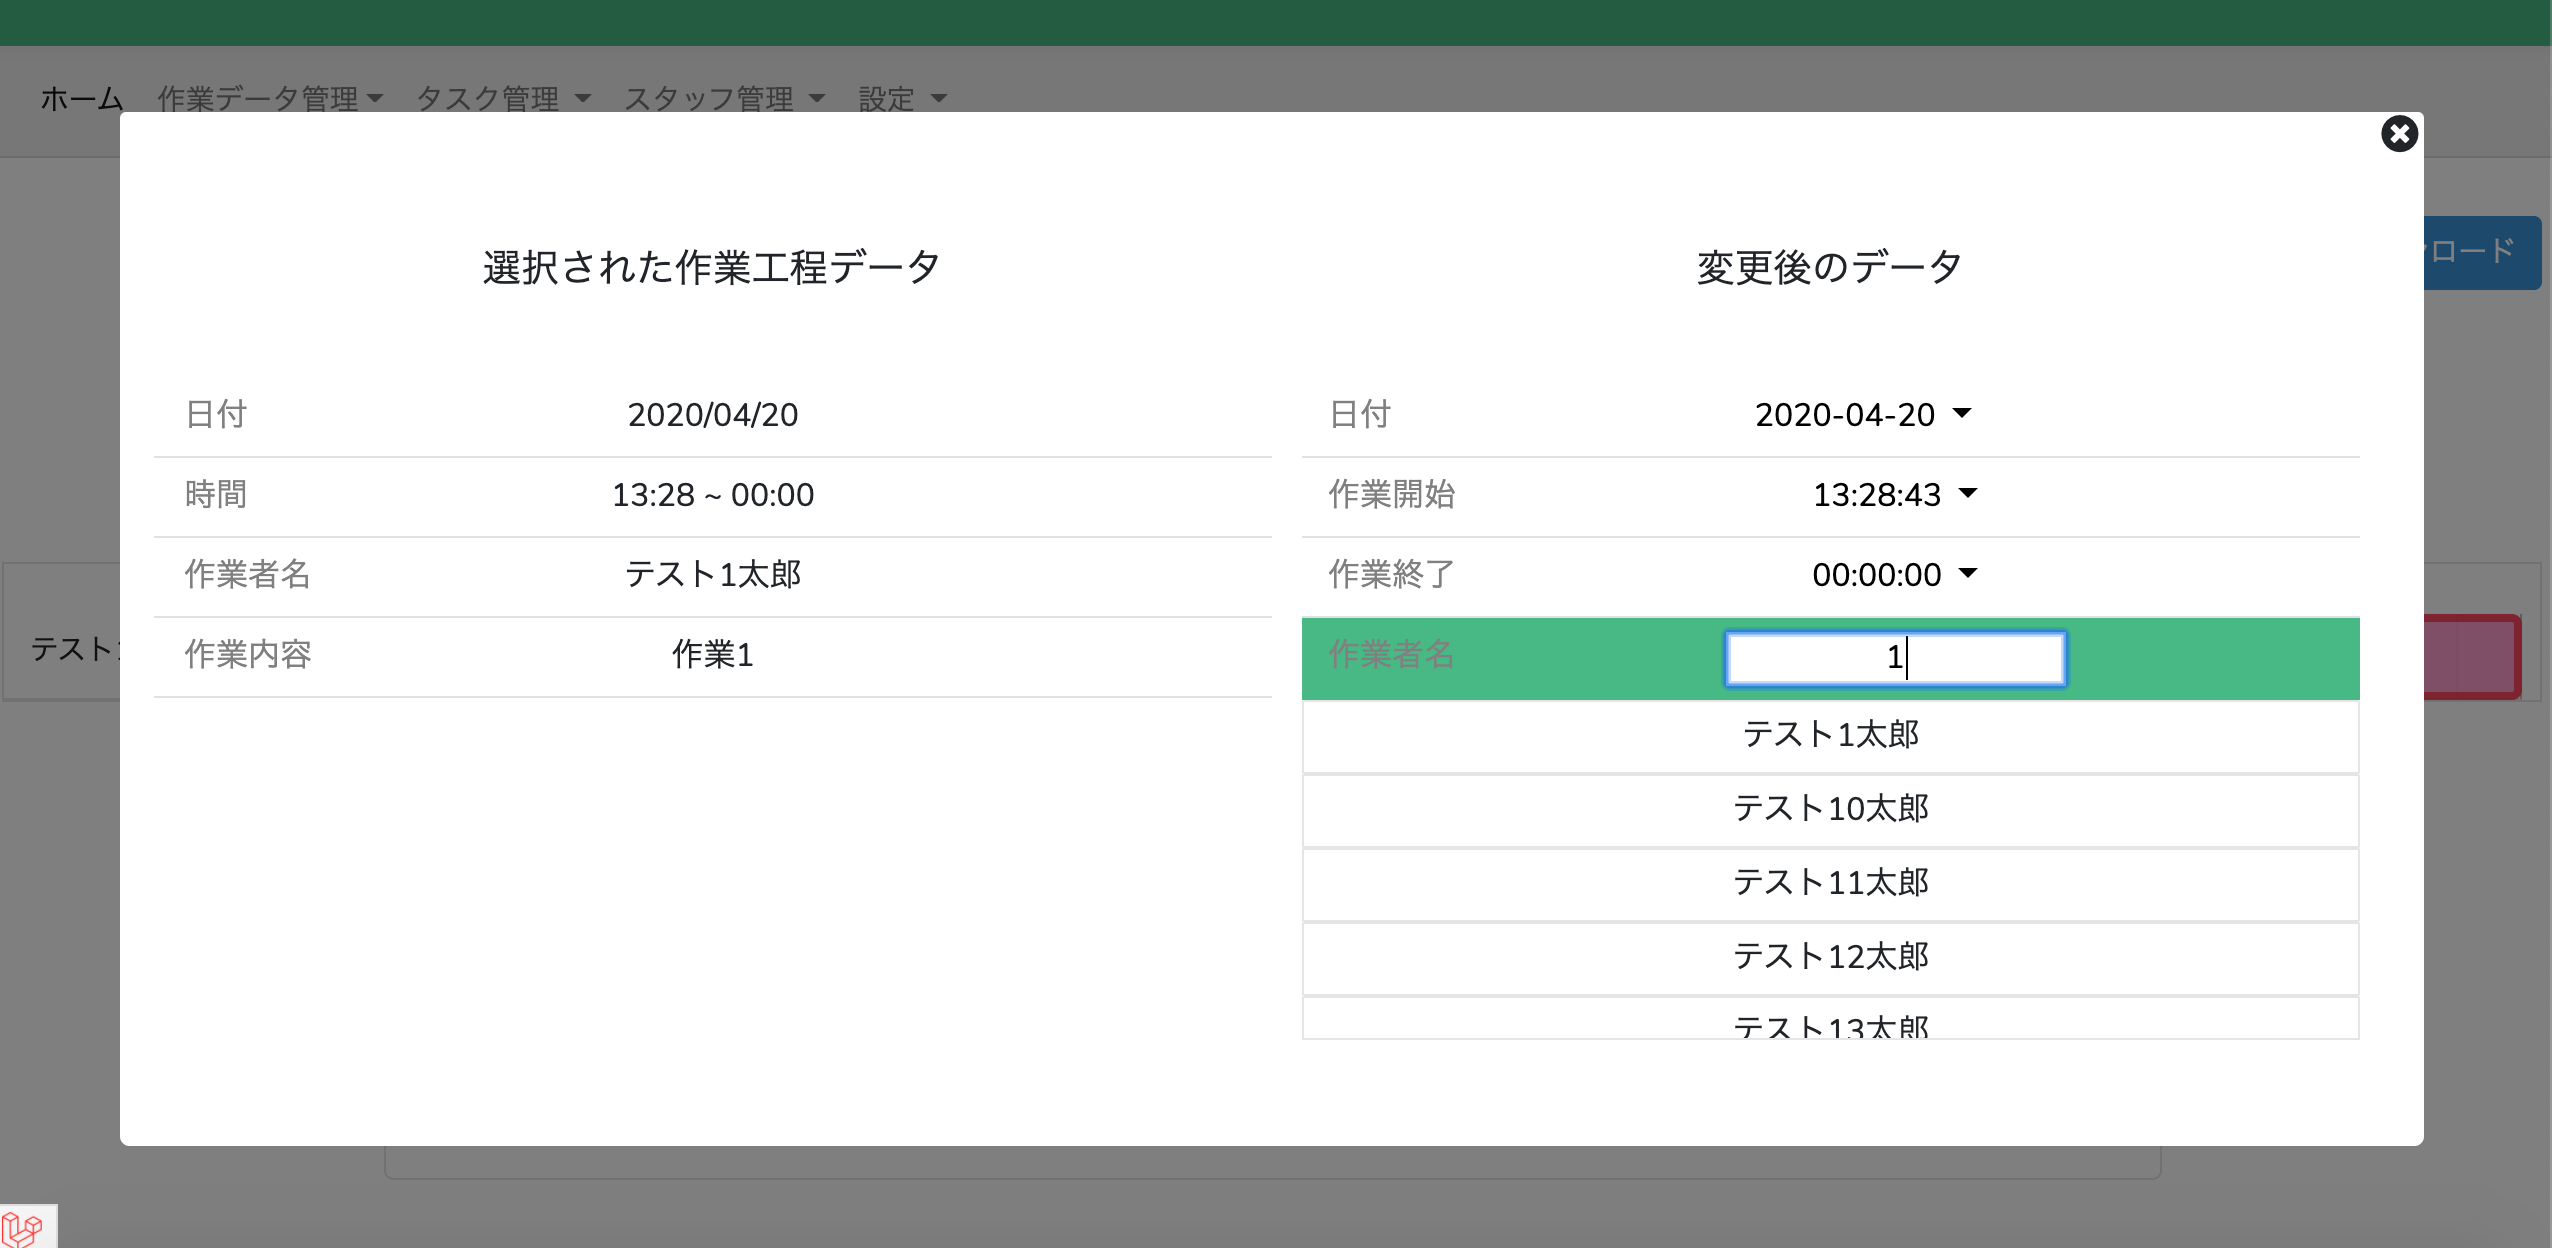2552x1248 pixels.
Task: Focus the 作業者名 search input field
Action: coord(1894,658)
